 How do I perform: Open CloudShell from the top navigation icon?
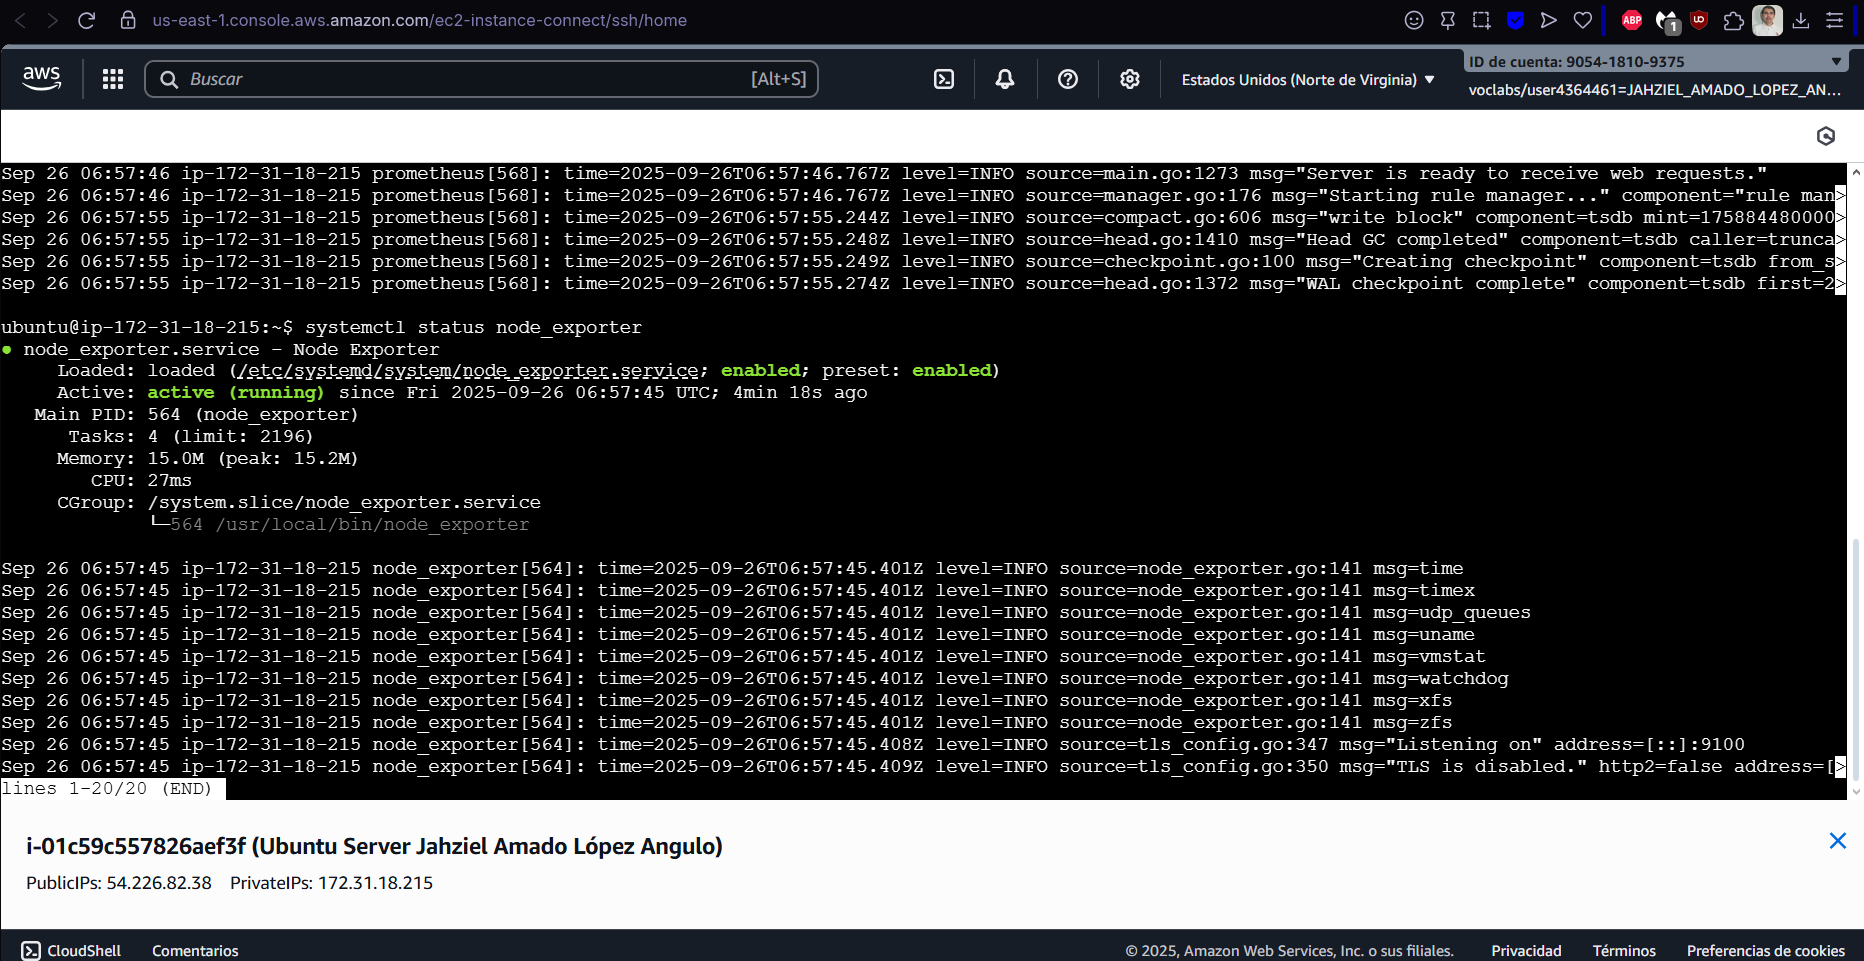944,79
